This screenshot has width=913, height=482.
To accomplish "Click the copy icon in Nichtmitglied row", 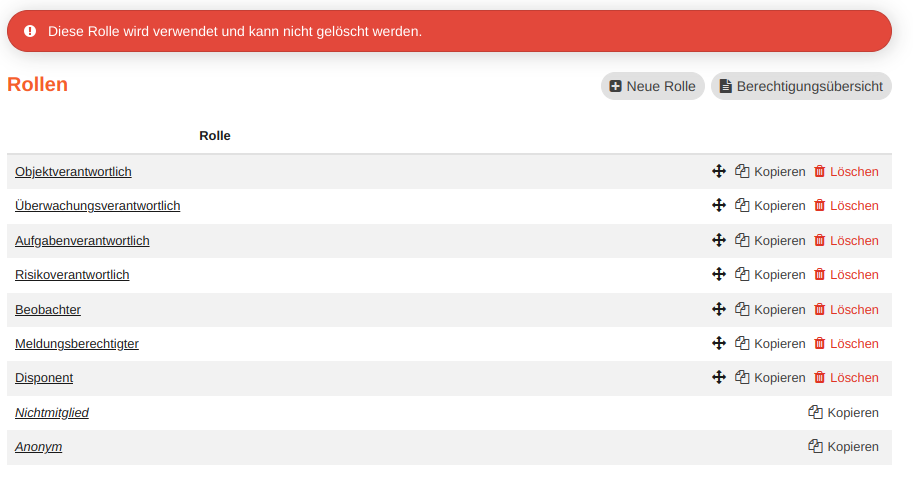I will pos(815,412).
